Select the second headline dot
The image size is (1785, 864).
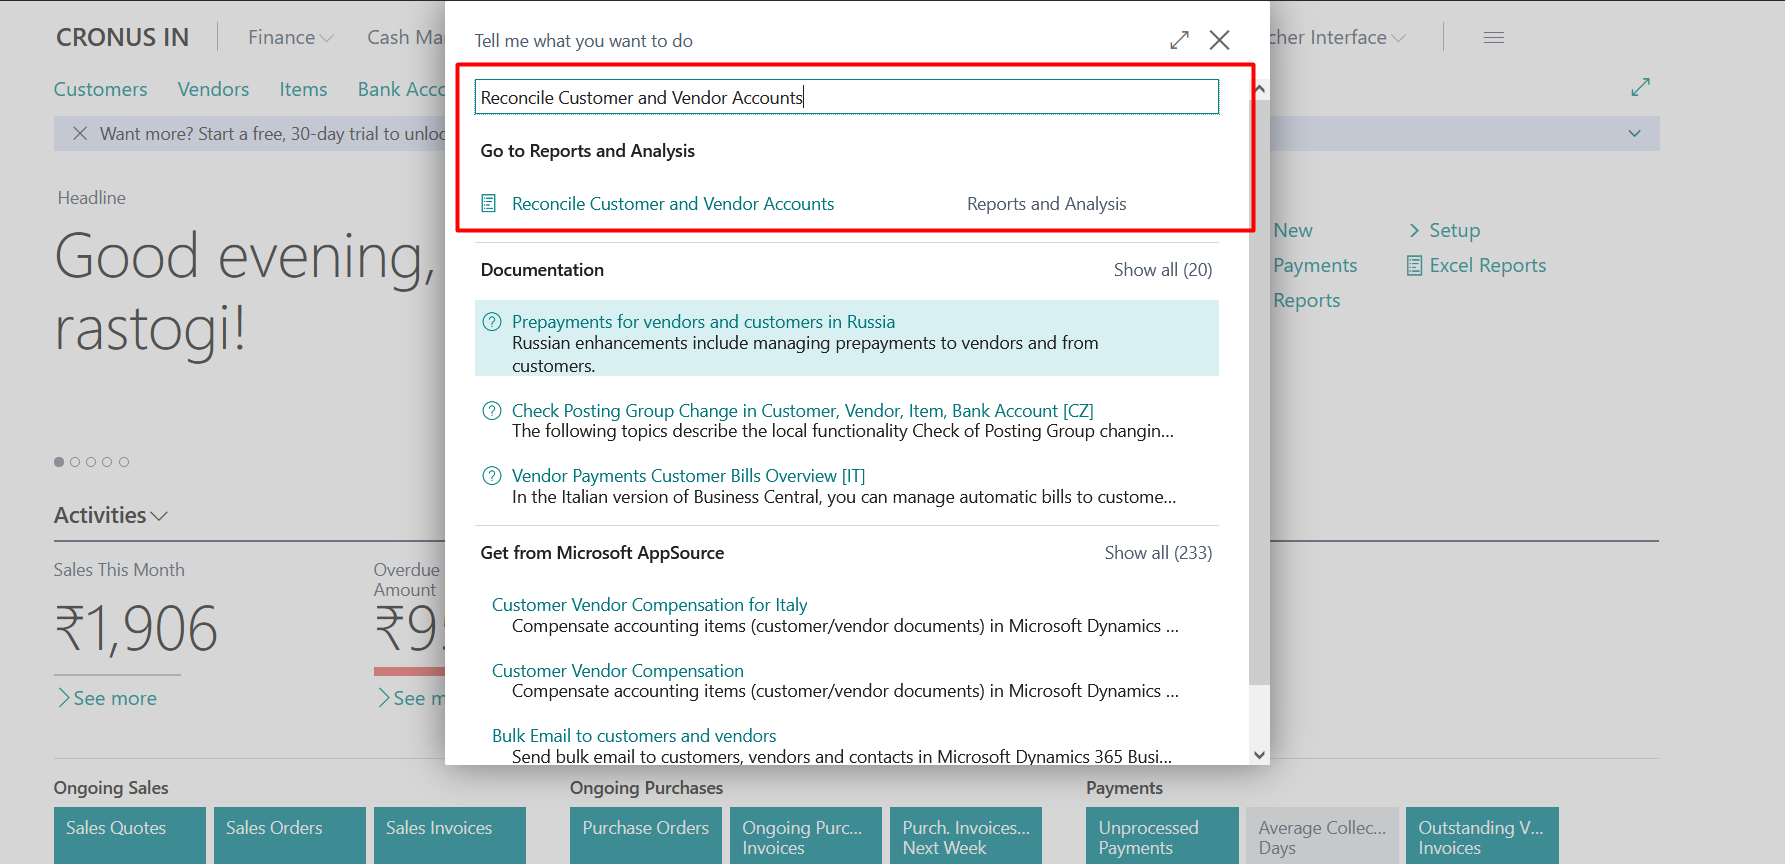pos(75,462)
